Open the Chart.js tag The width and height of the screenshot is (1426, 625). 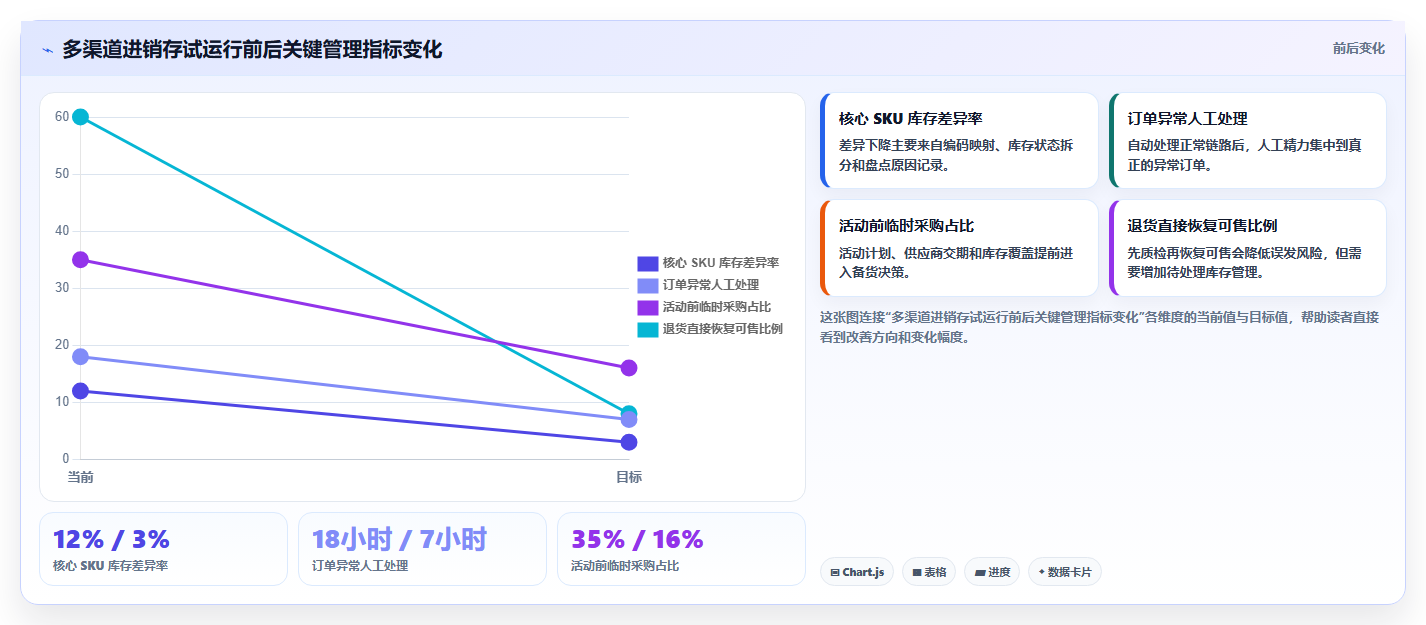pos(857,572)
